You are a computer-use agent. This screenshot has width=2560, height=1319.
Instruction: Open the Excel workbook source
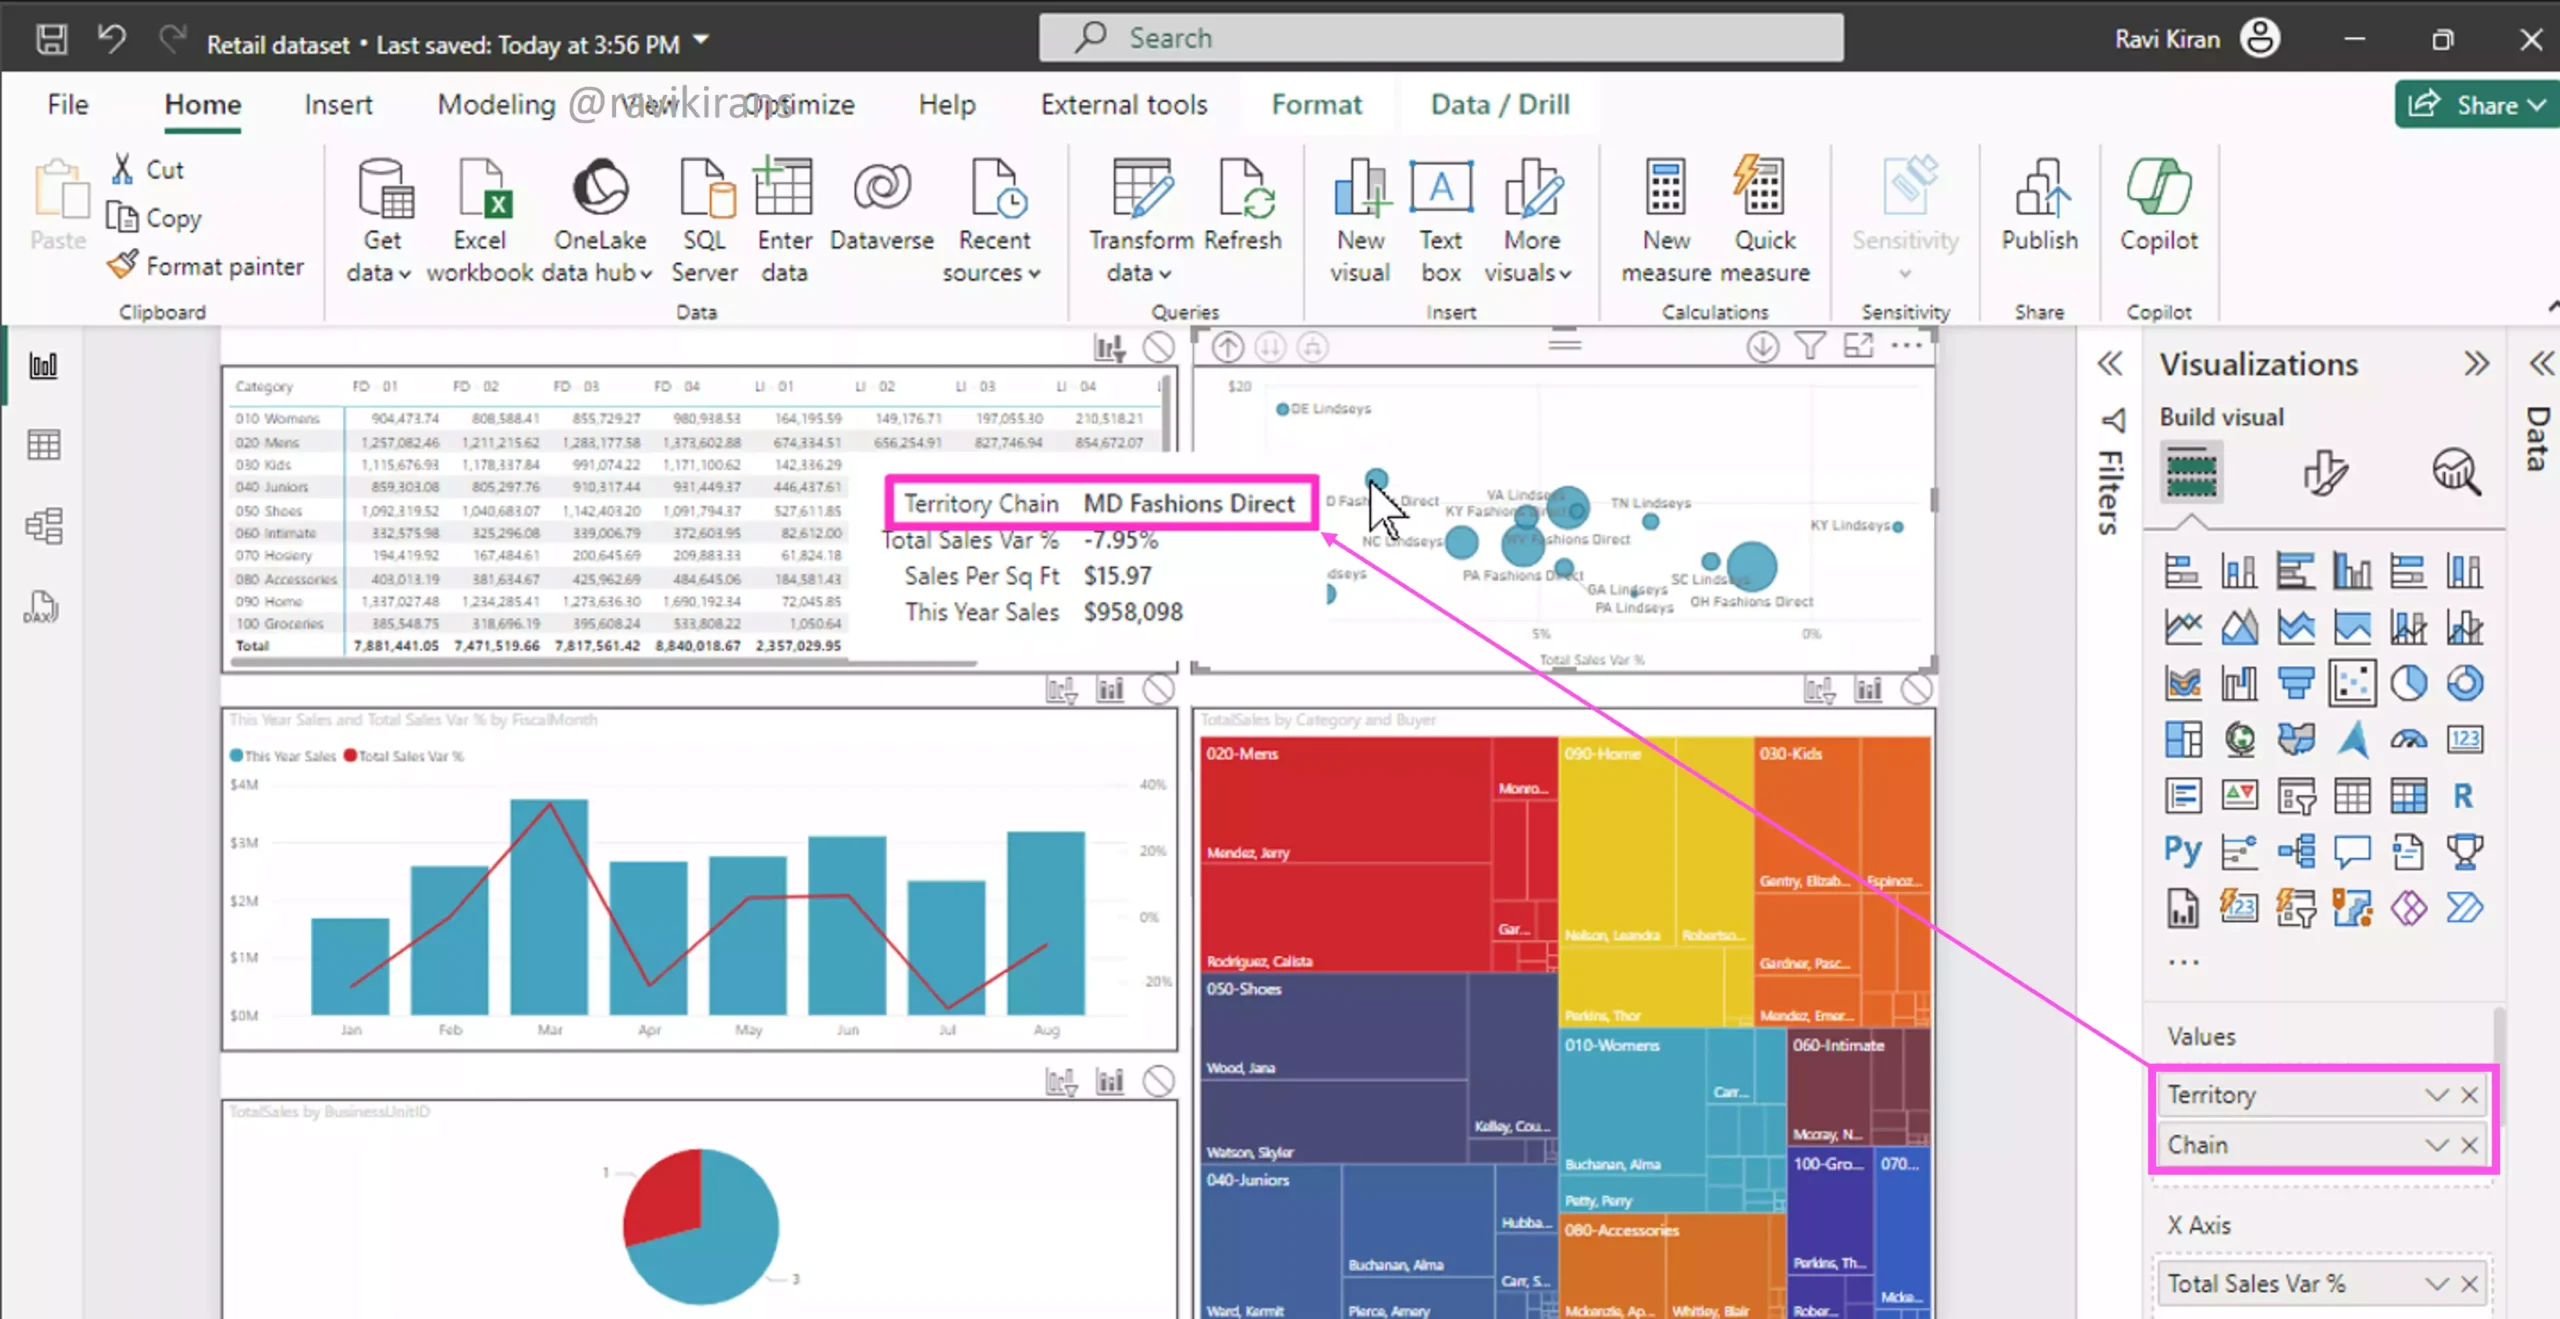pyautogui.click(x=480, y=220)
